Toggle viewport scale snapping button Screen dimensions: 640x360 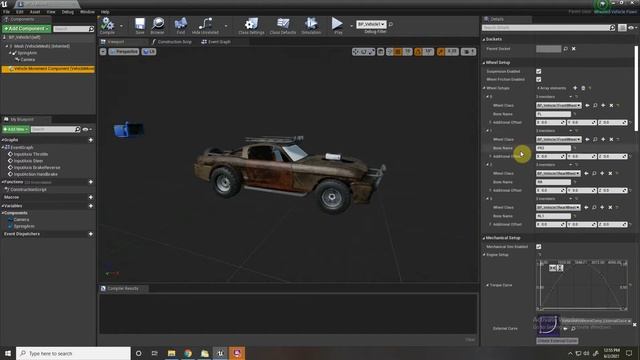pyautogui.click(x=441, y=52)
